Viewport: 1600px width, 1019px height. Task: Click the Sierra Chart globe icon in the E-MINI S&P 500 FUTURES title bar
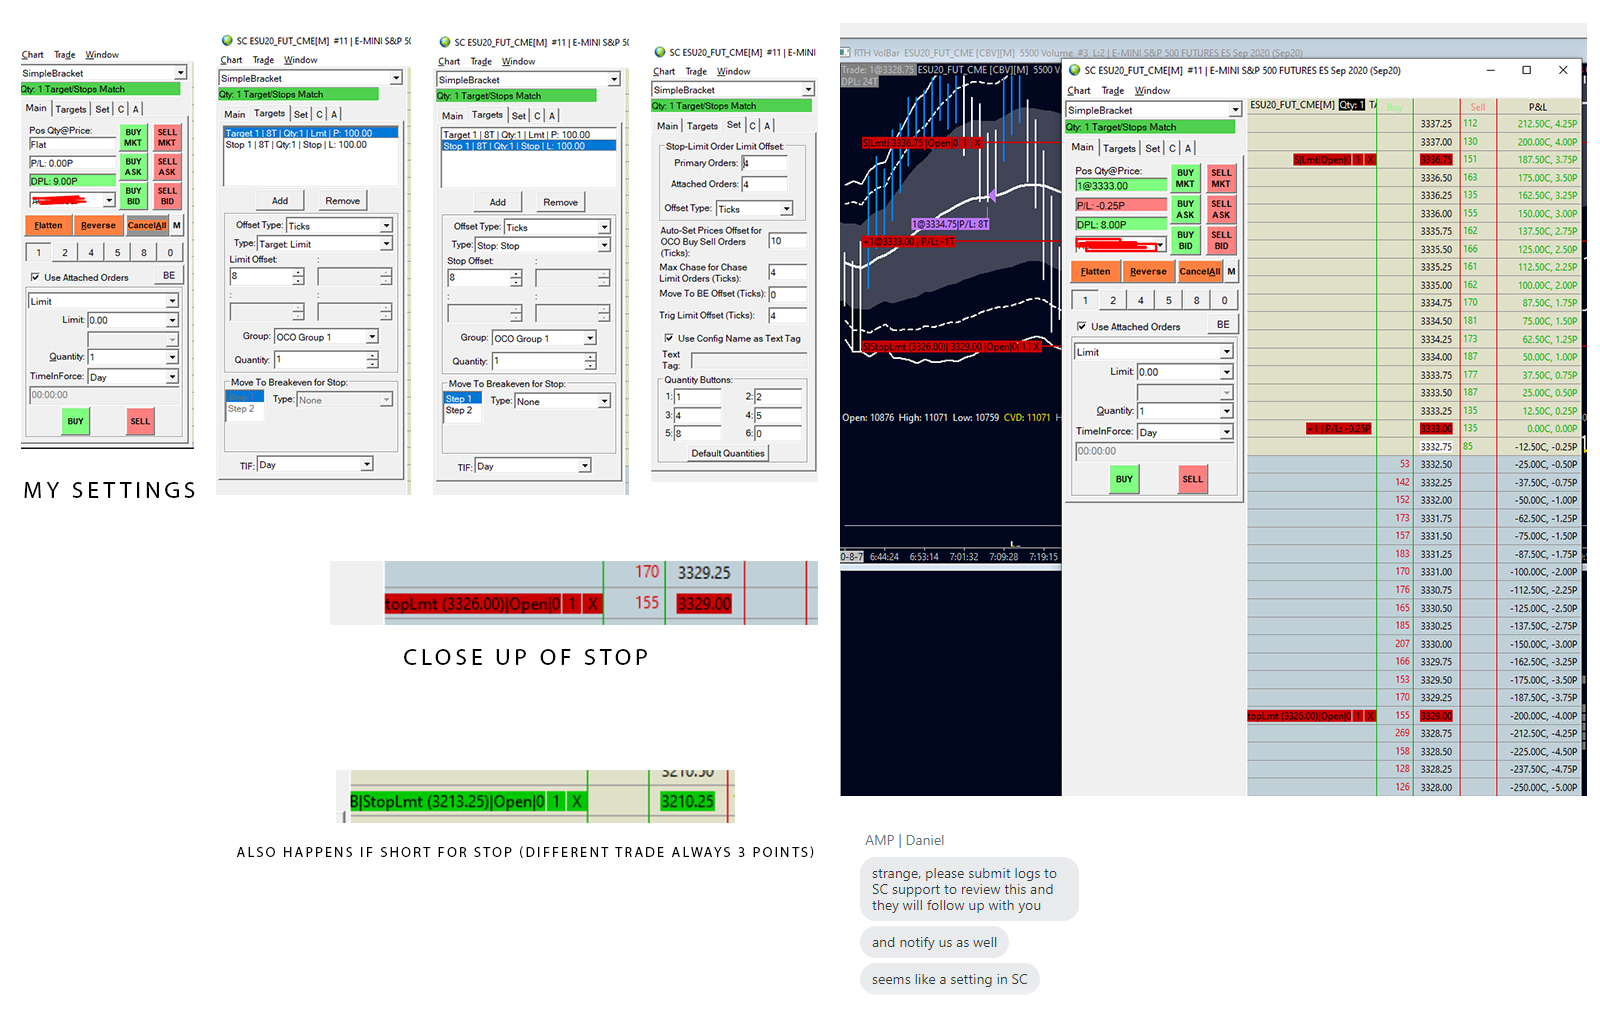pyautogui.click(x=1075, y=70)
